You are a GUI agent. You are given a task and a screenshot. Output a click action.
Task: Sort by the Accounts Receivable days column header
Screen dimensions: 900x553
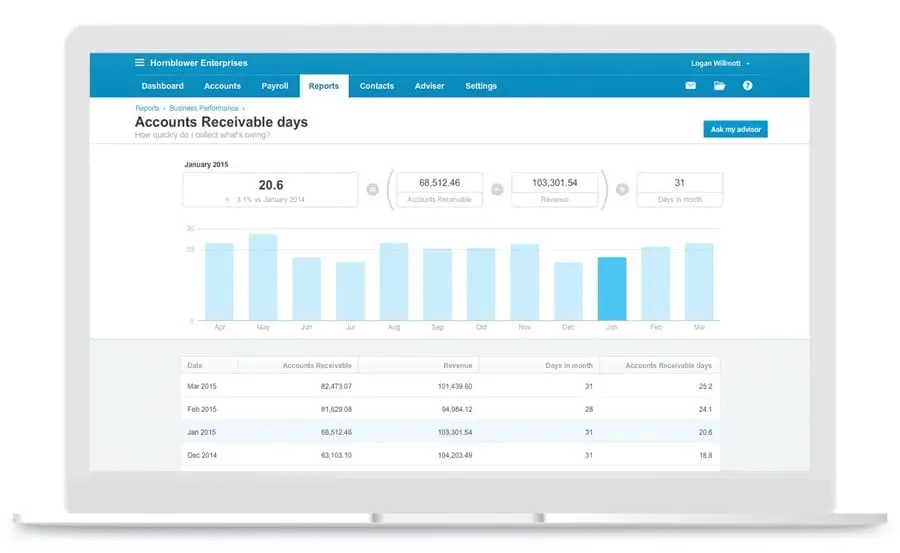[x=668, y=366]
